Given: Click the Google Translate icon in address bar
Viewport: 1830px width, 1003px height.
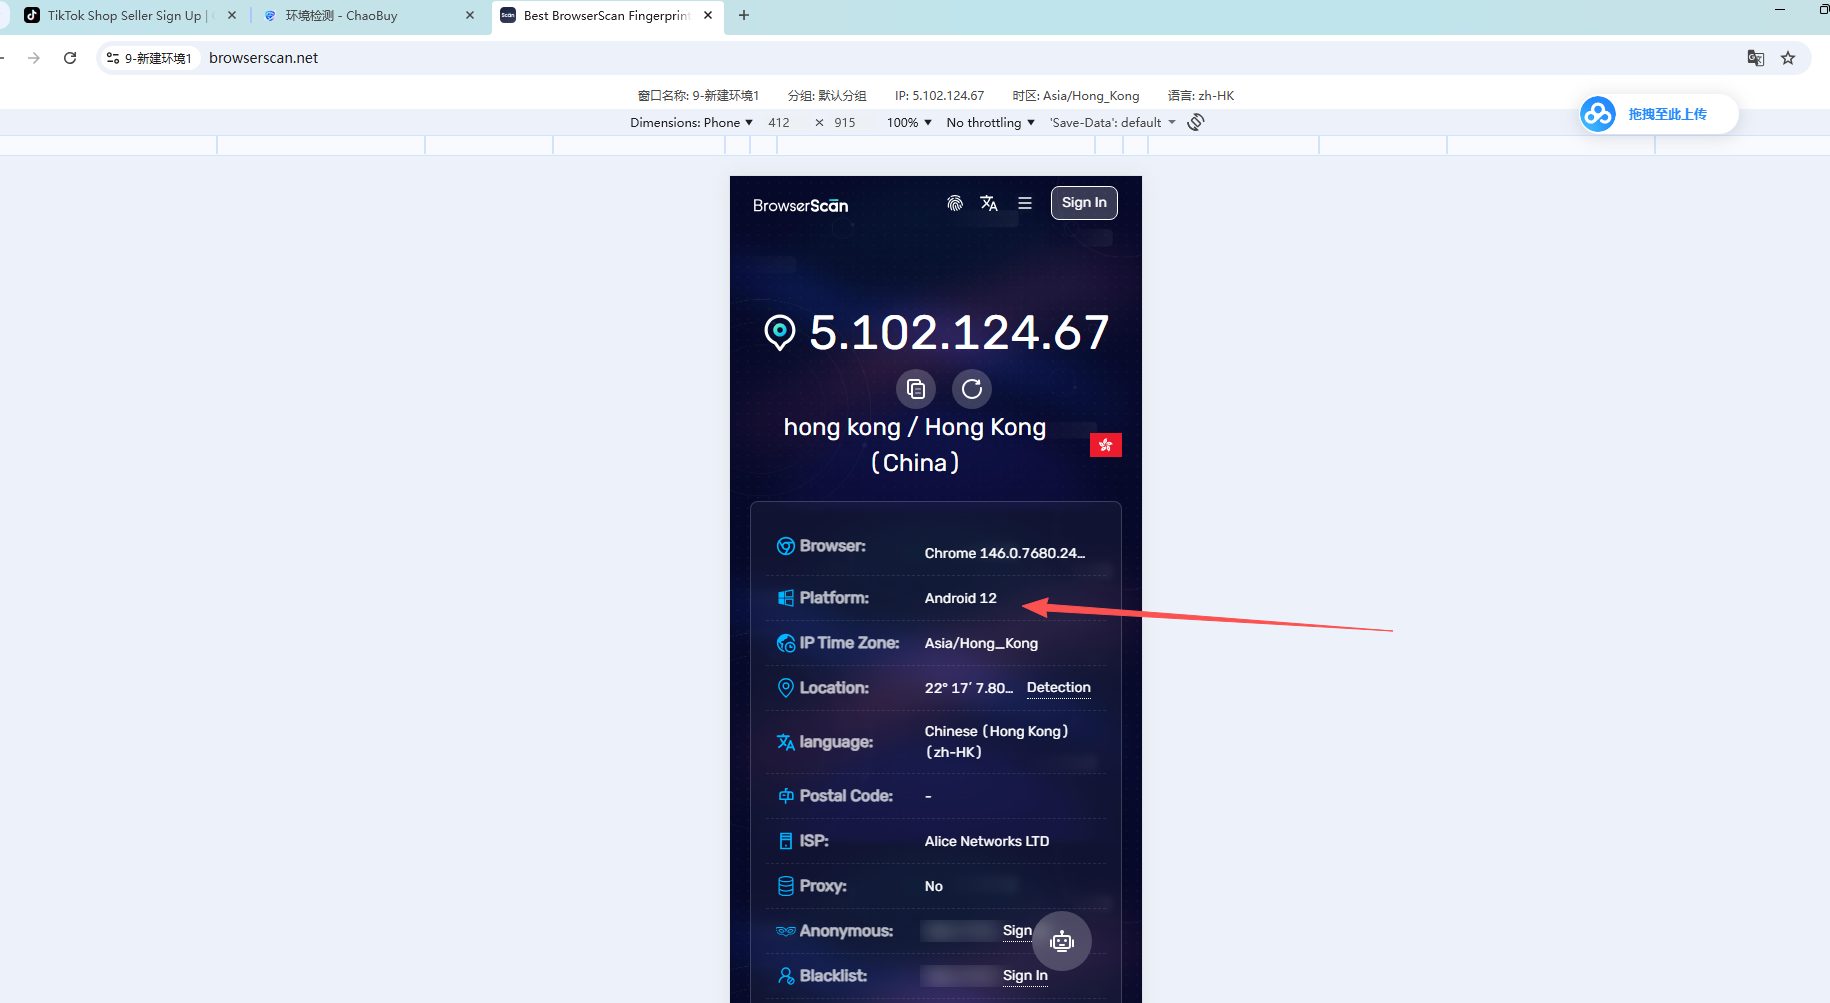Looking at the screenshot, I should [x=1756, y=58].
